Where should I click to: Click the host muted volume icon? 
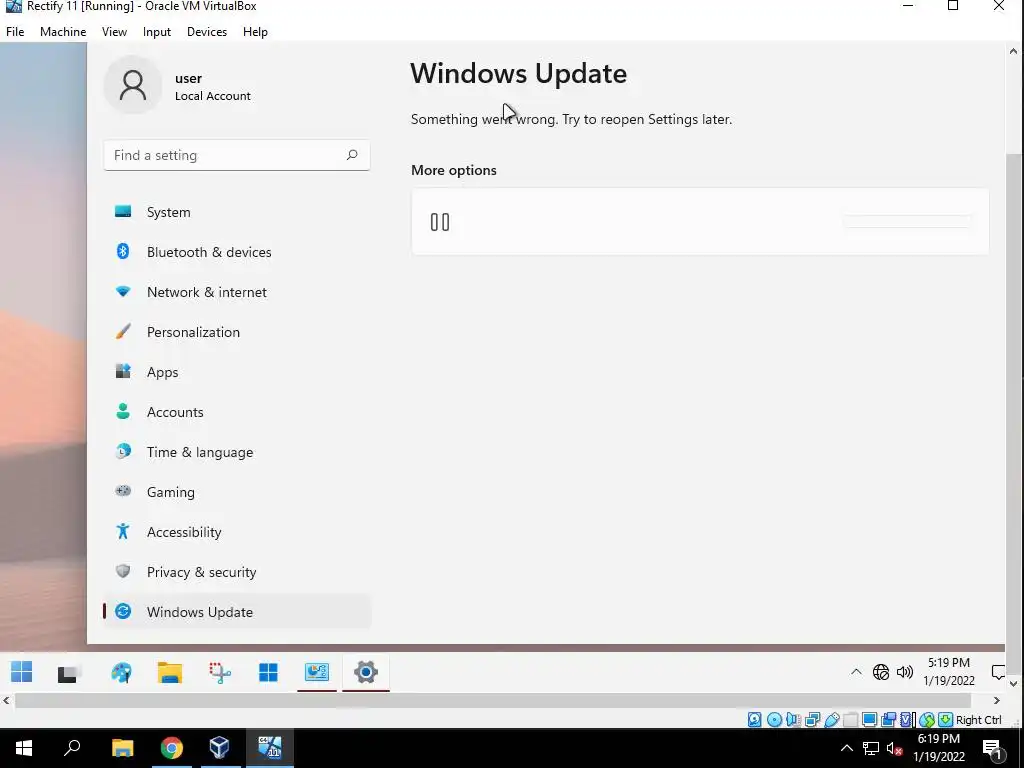click(895, 748)
